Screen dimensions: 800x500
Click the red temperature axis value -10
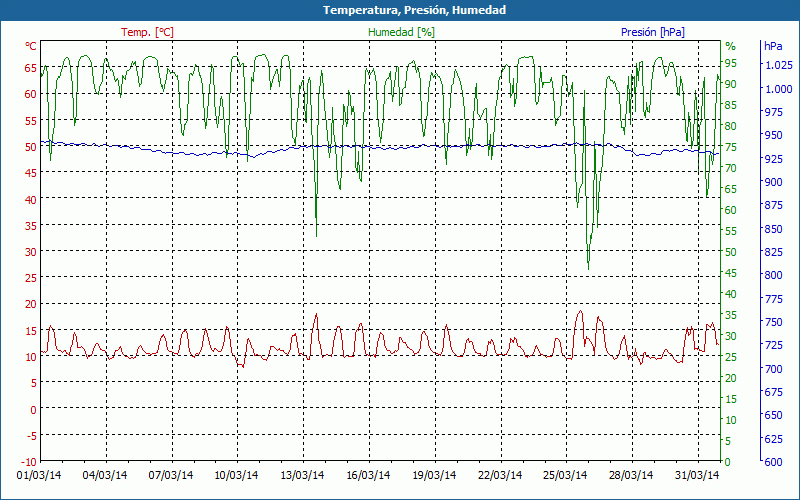pyautogui.click(x=30, y=462)
